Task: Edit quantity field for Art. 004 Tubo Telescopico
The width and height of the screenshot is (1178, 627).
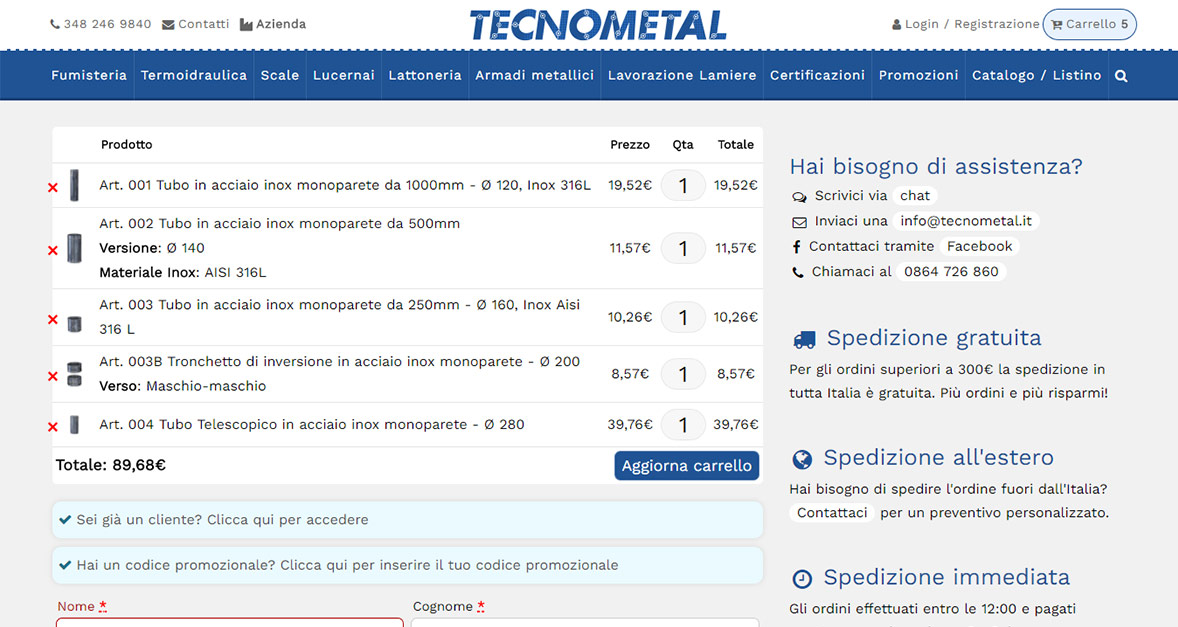Action: [x=683, y=425]
